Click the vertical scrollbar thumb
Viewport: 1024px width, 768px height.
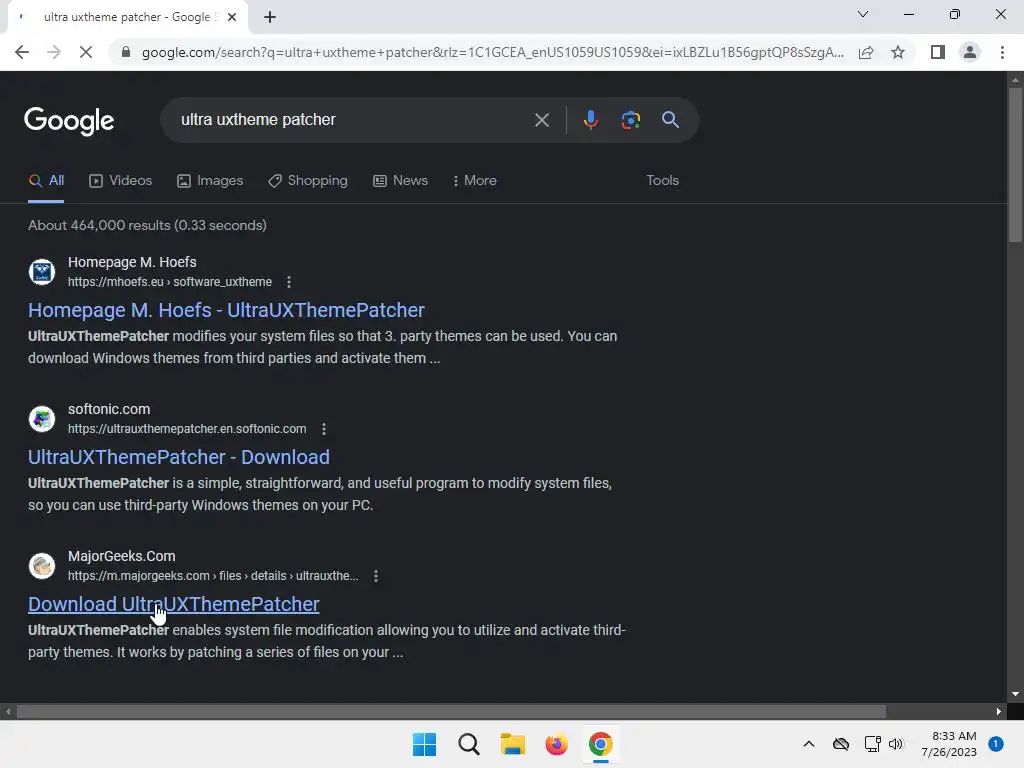click(1015, 165)
